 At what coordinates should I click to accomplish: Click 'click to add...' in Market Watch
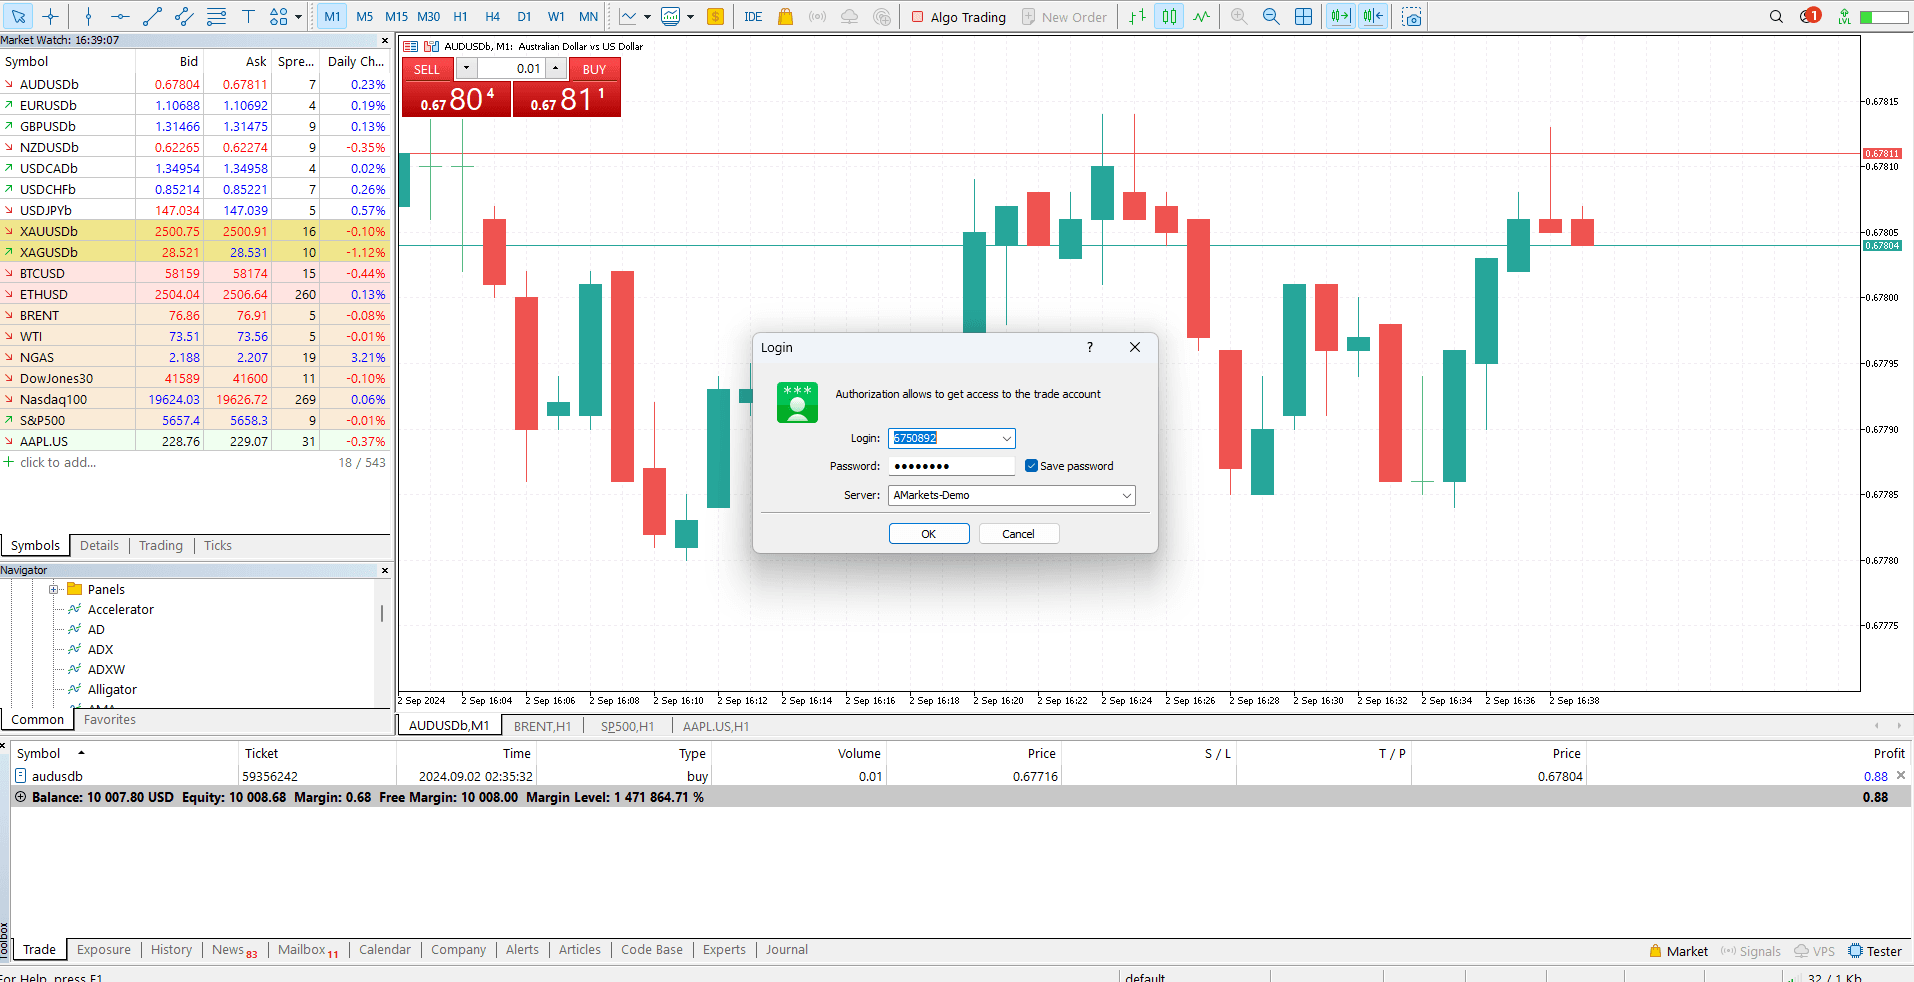pyautogui.click(x=58, y=462)
